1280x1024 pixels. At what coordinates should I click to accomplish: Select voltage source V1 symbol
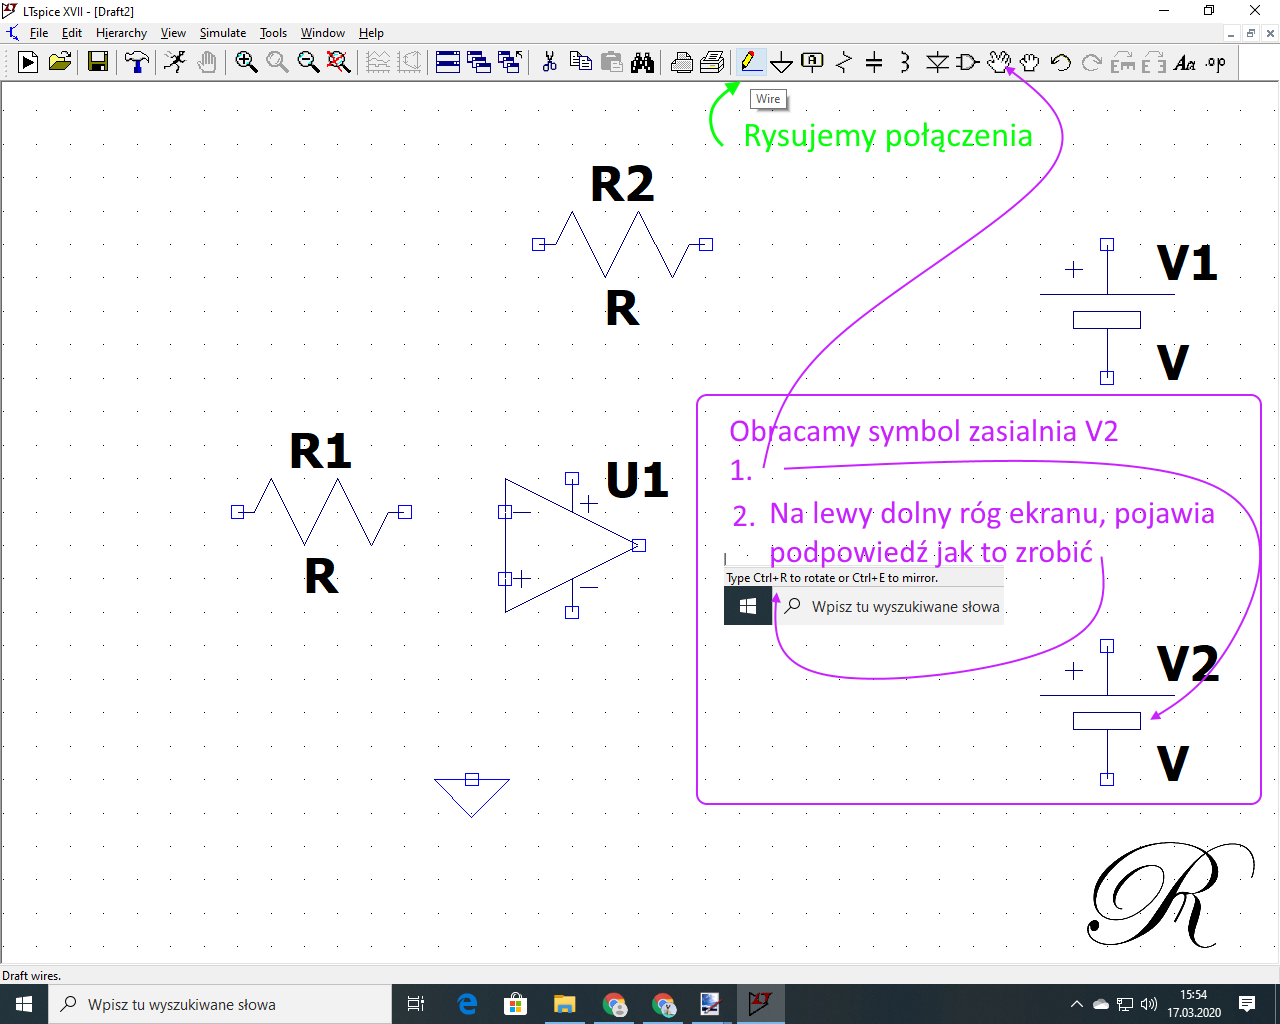point(1107,311)
